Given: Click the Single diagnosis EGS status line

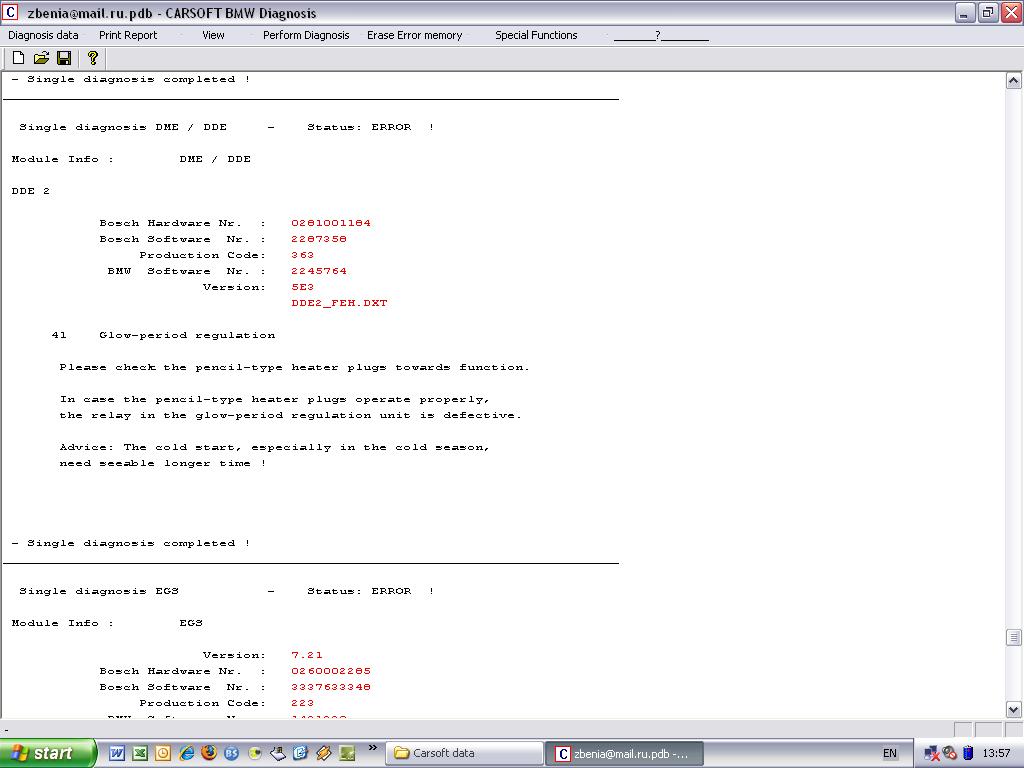Looking at the screenshot, I should 226,591.
